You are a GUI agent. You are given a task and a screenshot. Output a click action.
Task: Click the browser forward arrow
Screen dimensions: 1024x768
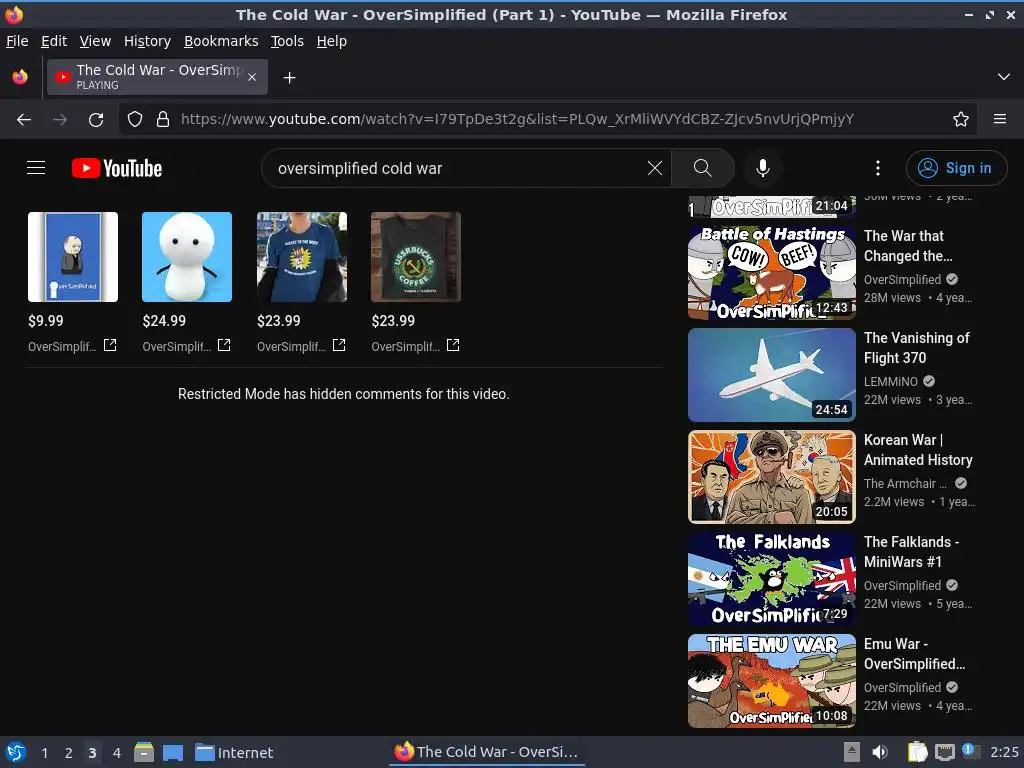coord(60,120)
